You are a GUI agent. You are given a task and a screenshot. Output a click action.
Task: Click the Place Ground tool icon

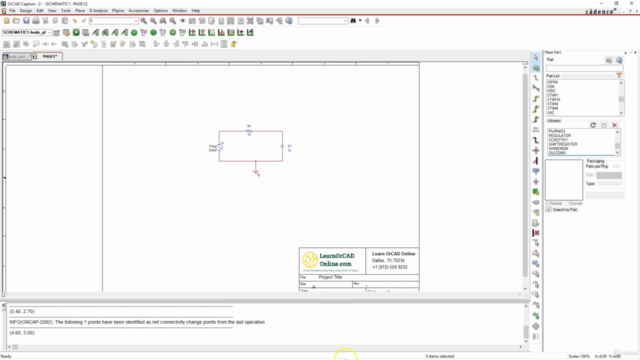click(x=536, y=182)
